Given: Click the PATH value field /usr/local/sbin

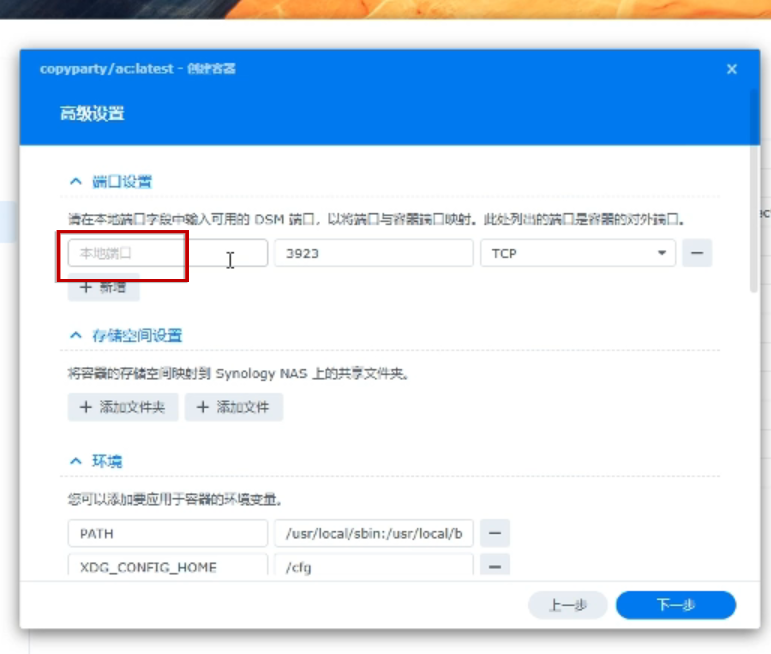Looking at the screenshot, I should [x=373, y=534].
